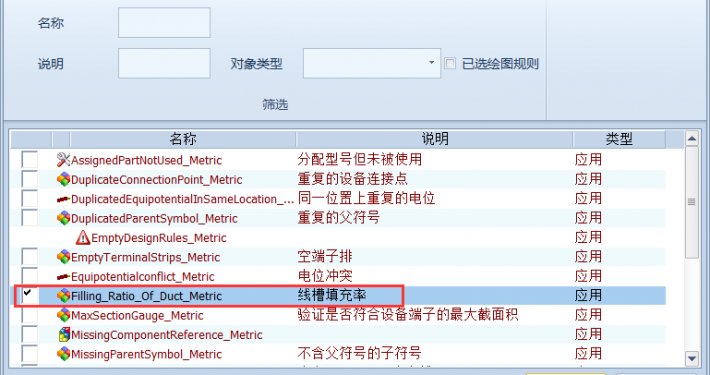The image size is (710, 375).
Task: Click description 空端子排
Action: (x=325, y=256)
